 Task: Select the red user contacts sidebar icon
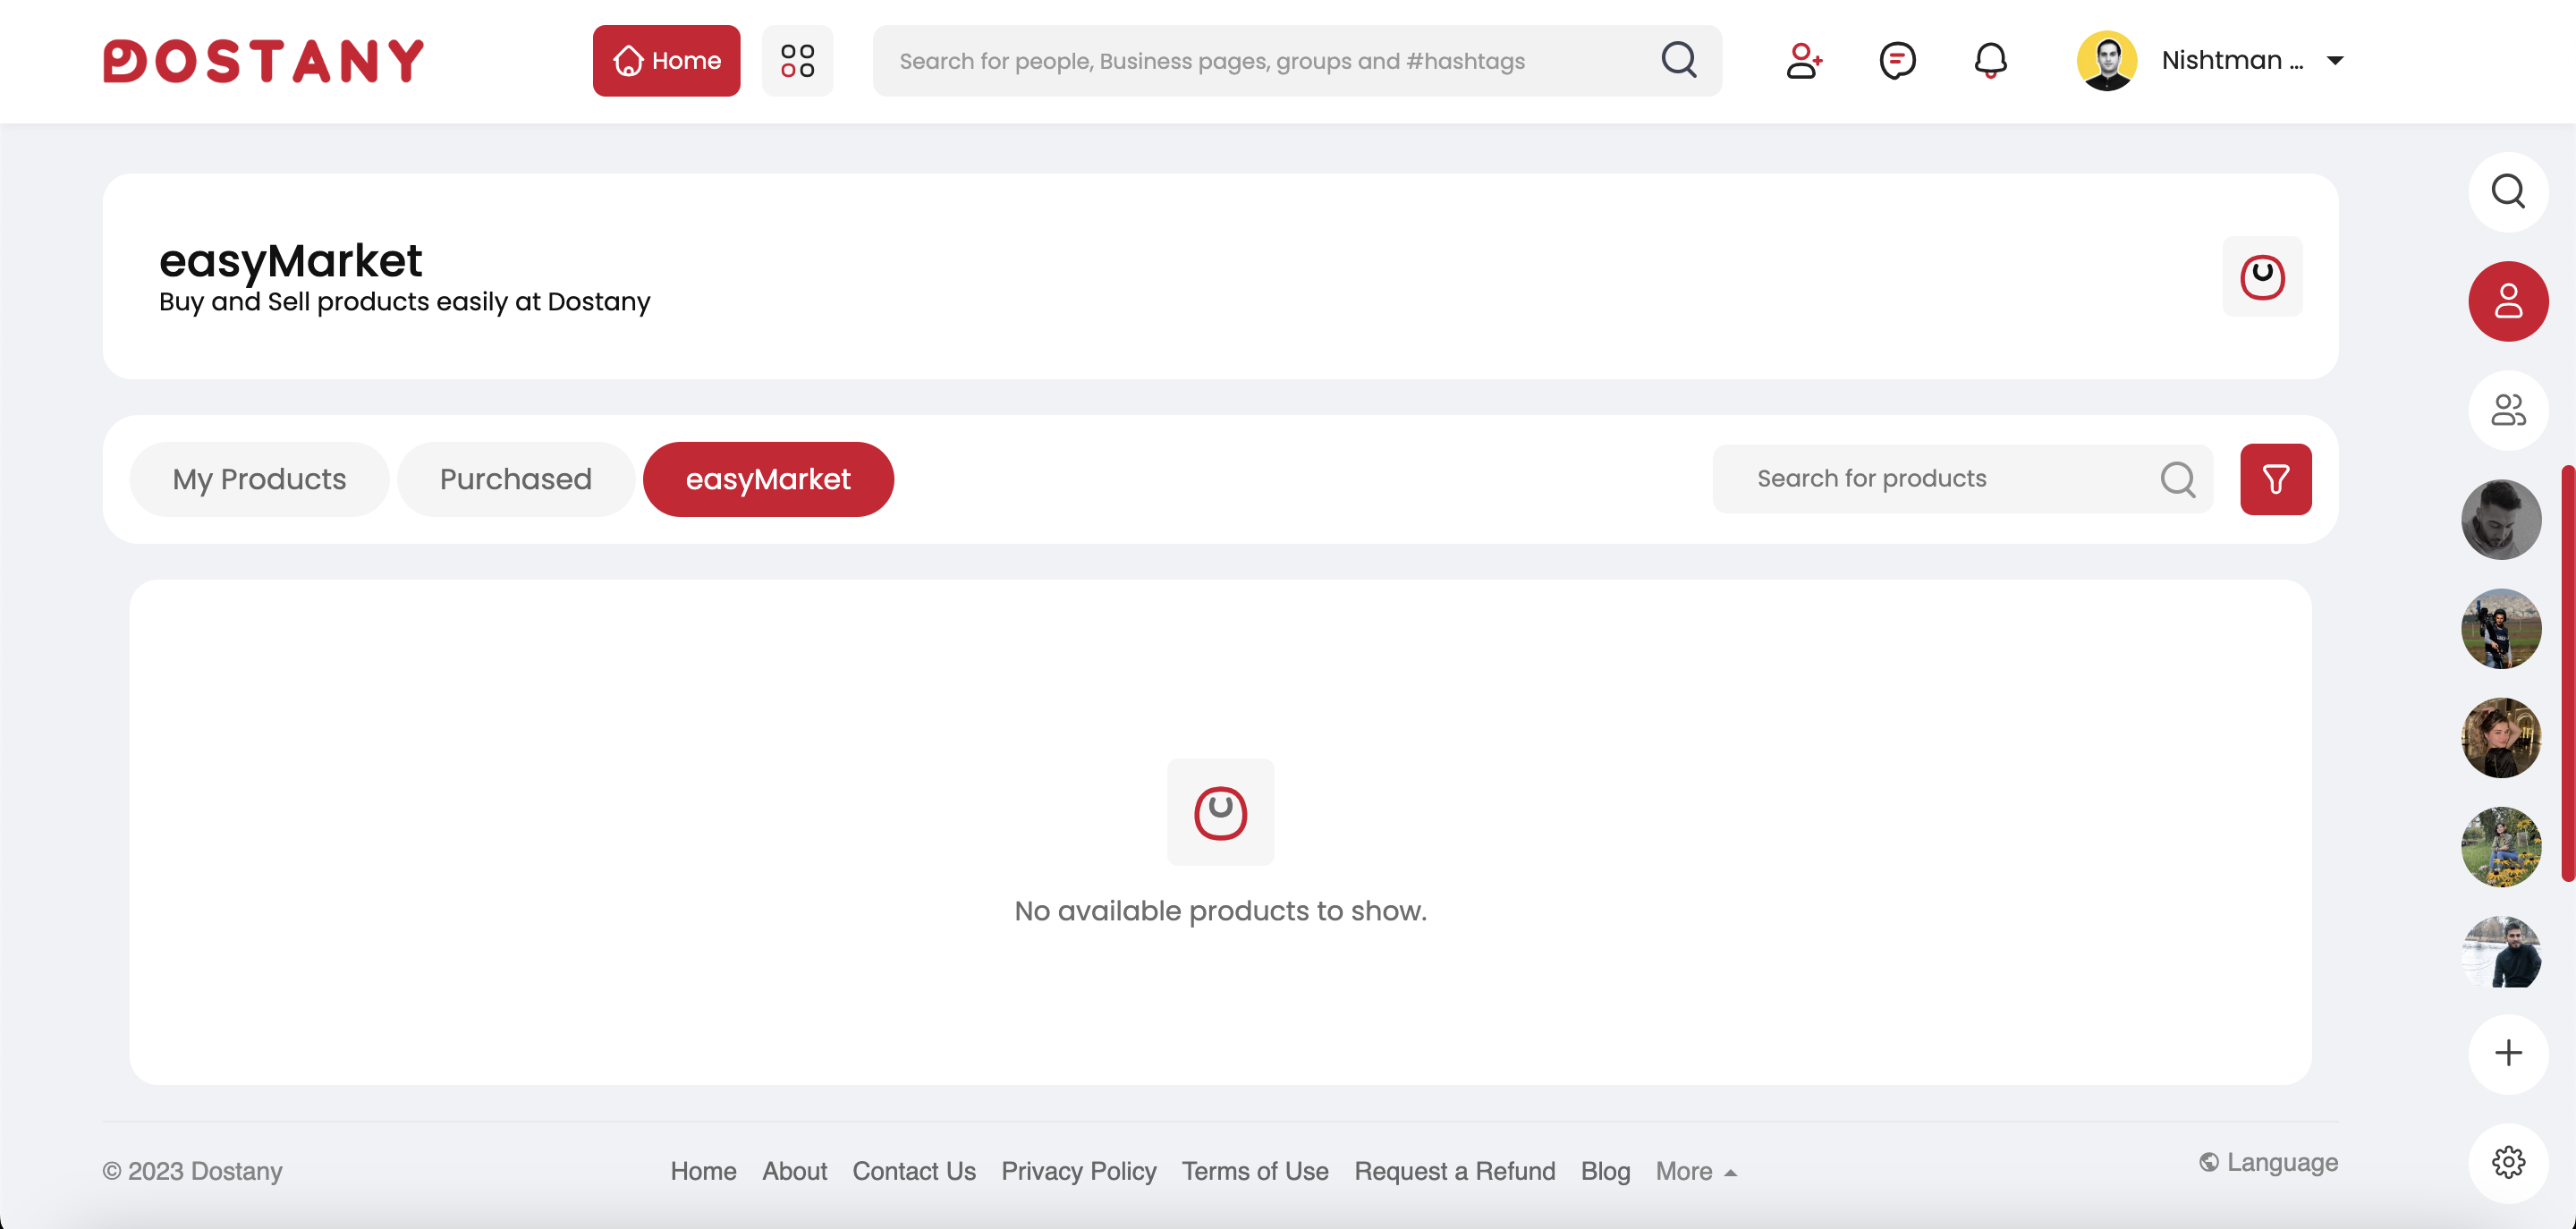(2508, 301)
